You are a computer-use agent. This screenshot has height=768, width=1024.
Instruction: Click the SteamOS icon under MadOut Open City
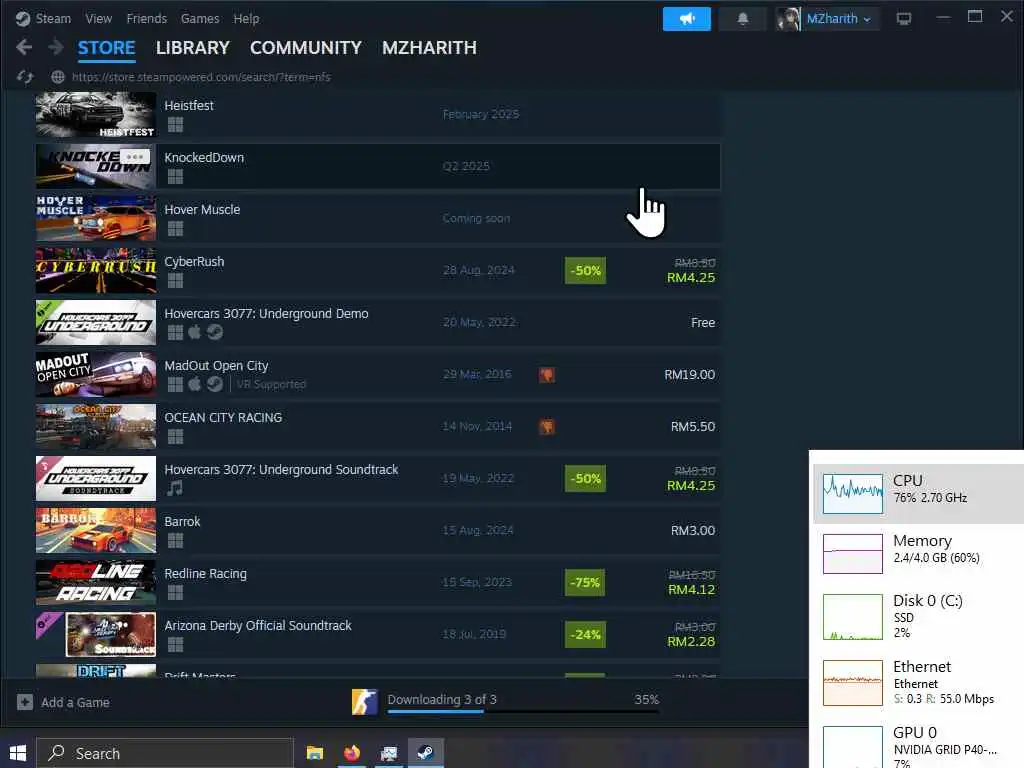point(215,384)
